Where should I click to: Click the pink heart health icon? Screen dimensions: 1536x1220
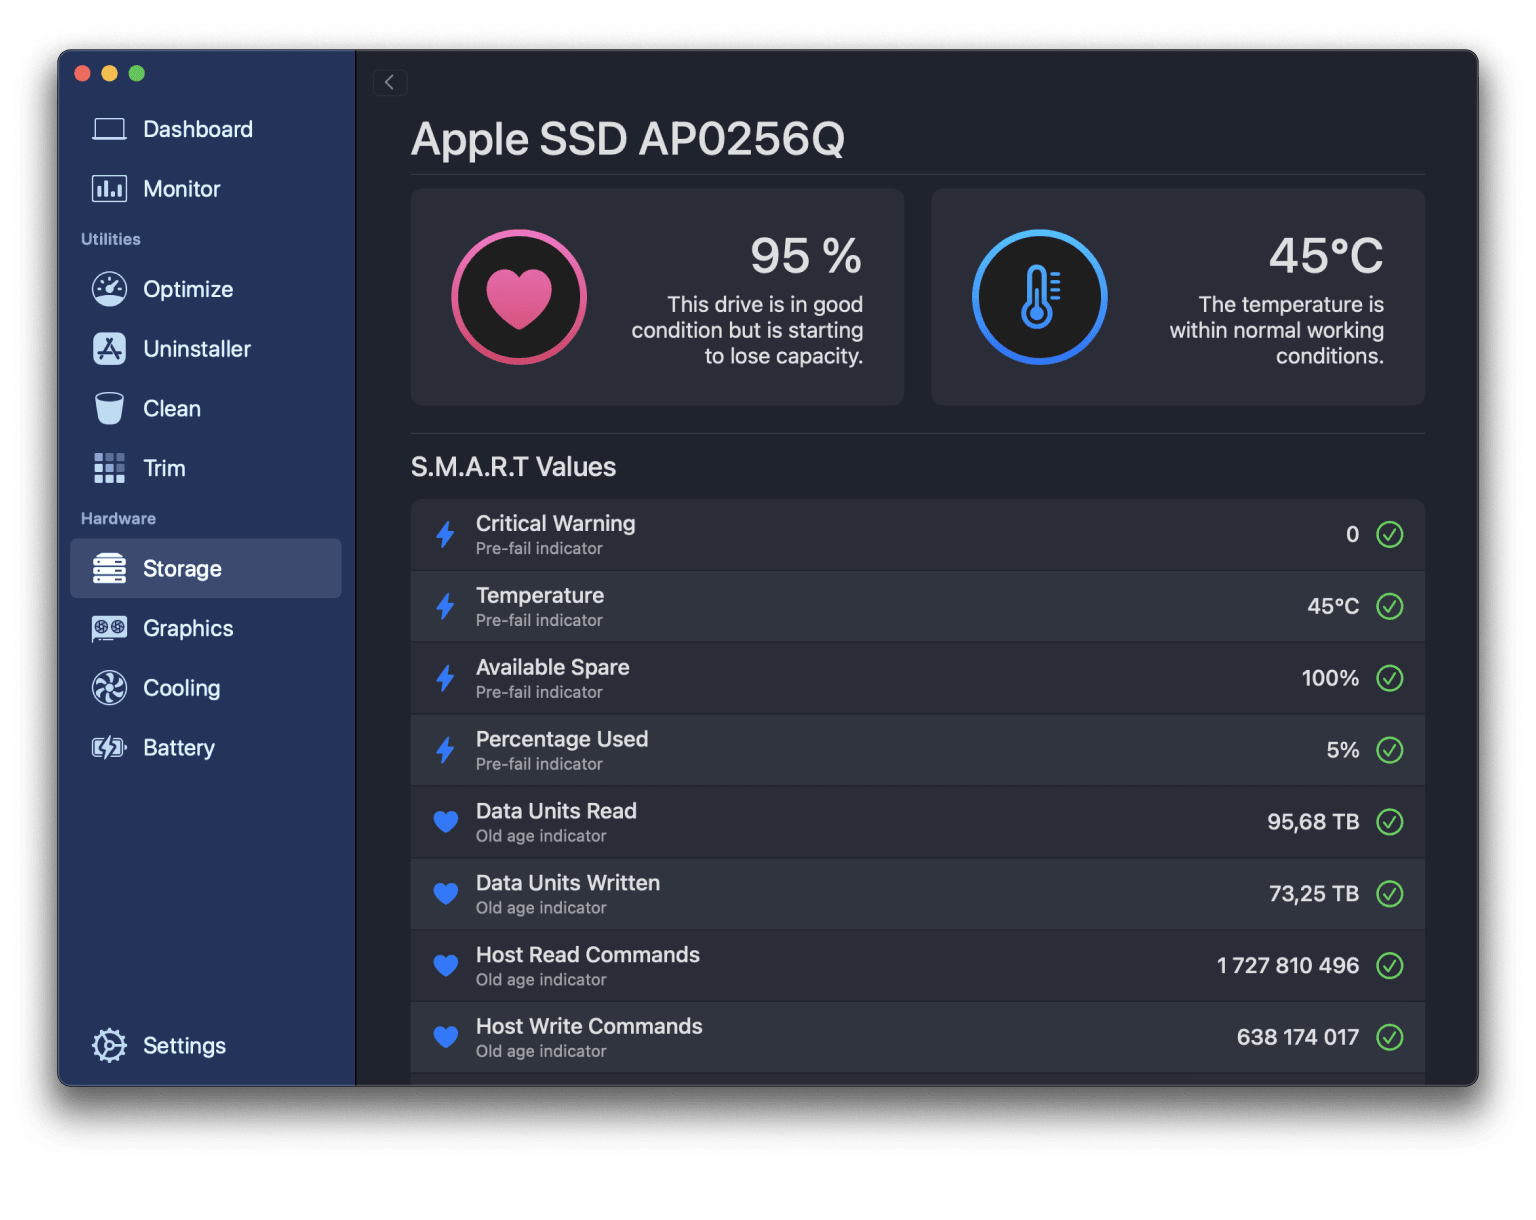tap(519, 297)
